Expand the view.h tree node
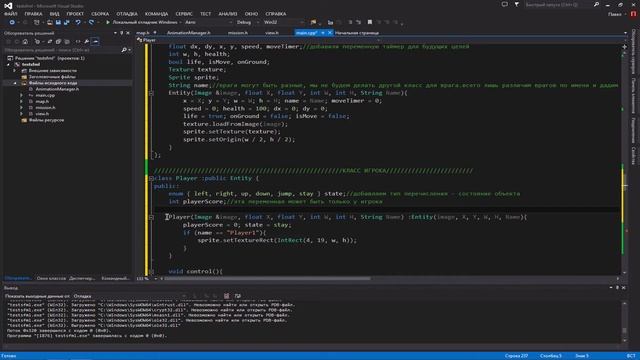640x360 pixels. pos(22,114)
